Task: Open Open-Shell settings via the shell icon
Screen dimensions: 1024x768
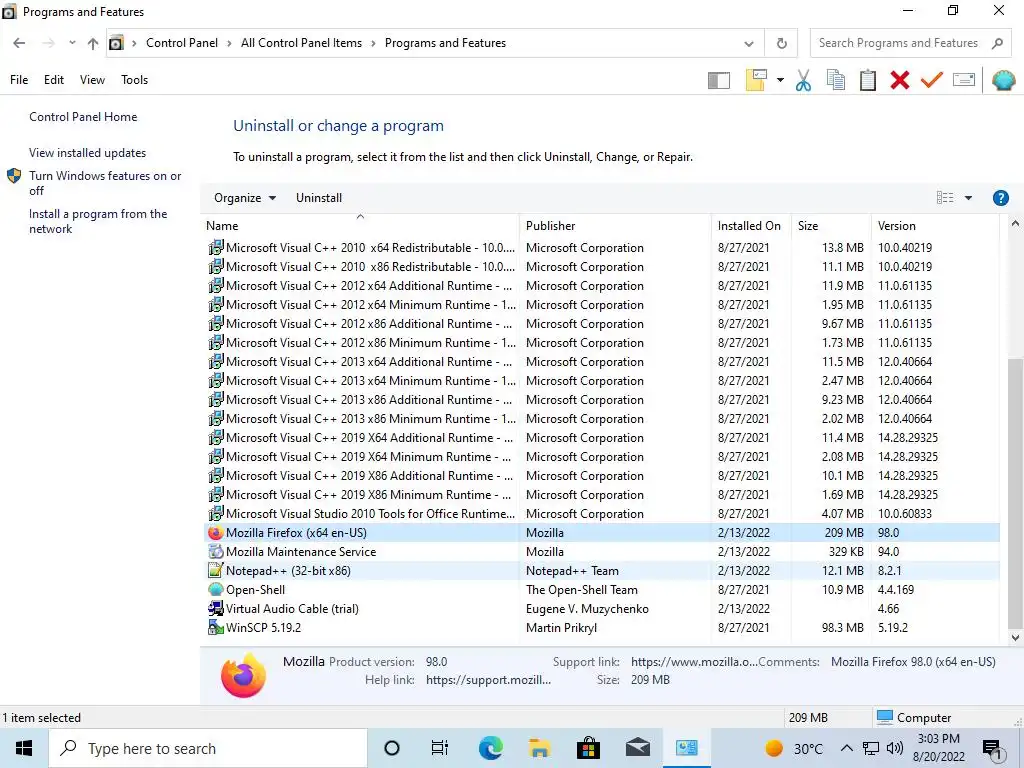Action: pyautogui.click(x=1003, y=80)
